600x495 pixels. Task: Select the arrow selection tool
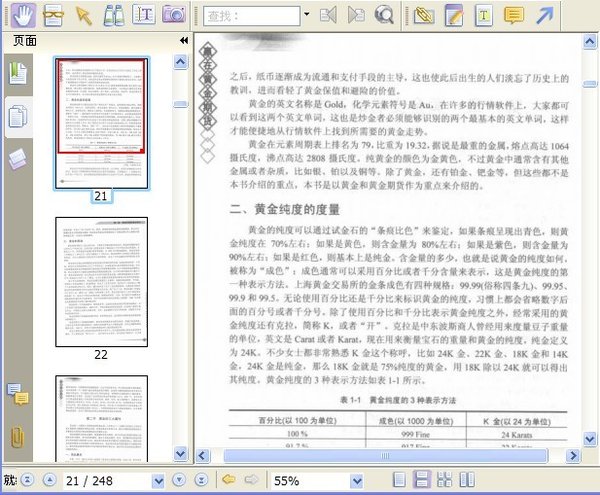coord(83,15)
